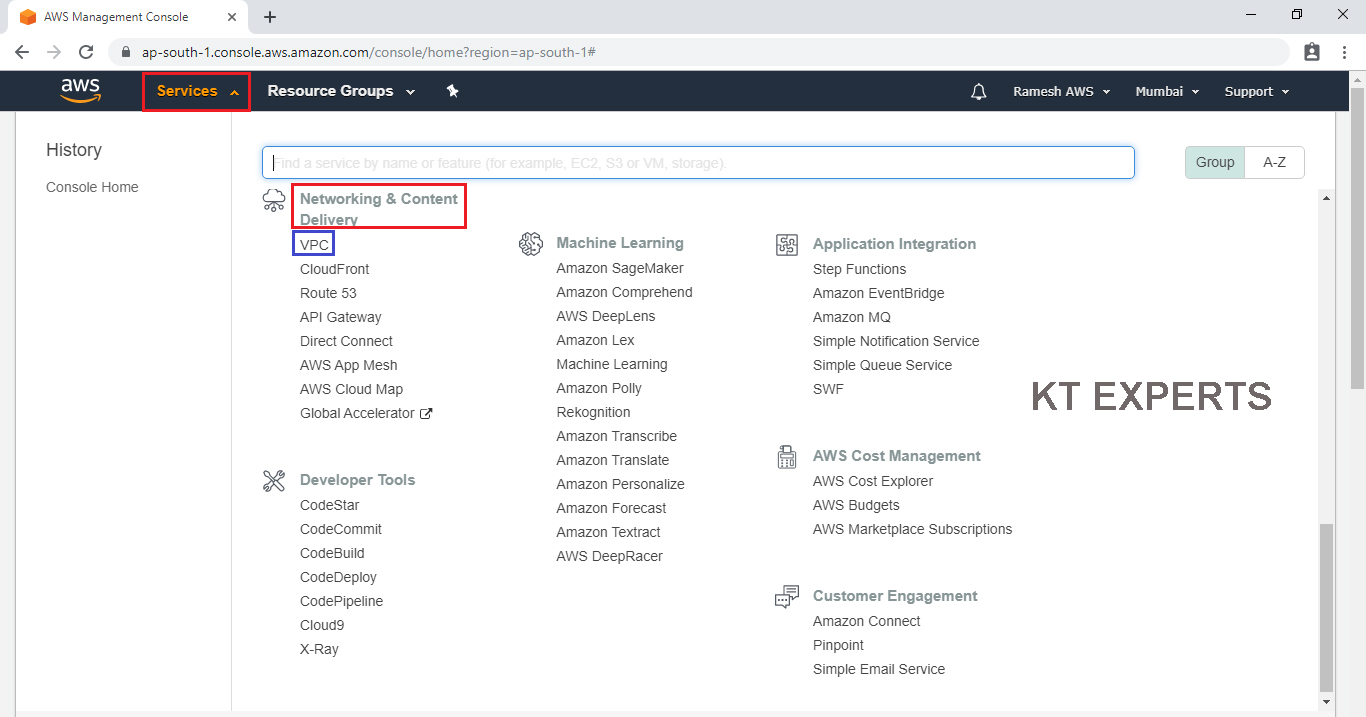This screenshot has height=717, width=1366.
Task: Open Simple Queue Service
Action: tap(882, 365)
